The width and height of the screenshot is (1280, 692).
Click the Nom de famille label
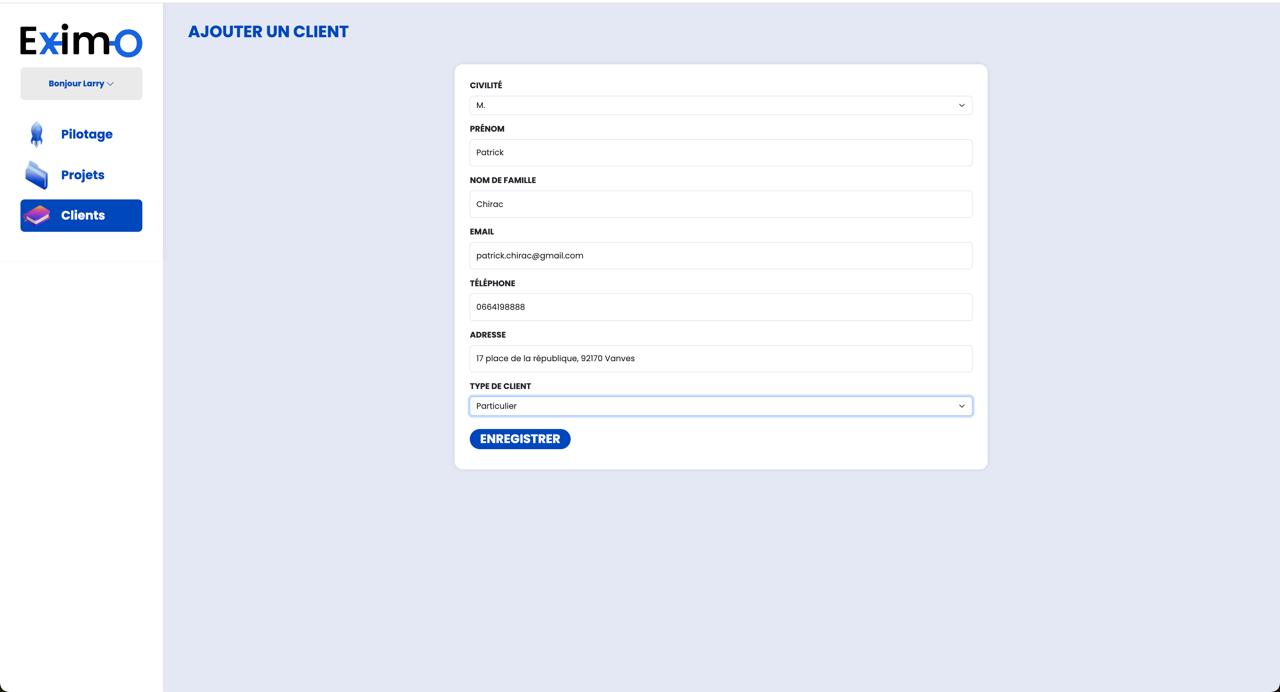[503, 180]
